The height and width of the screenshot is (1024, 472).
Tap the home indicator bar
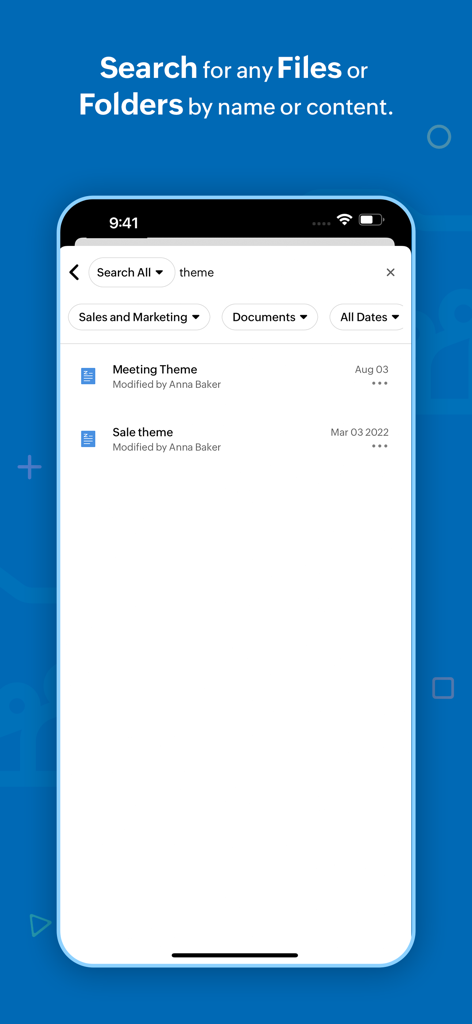point(235,955)
